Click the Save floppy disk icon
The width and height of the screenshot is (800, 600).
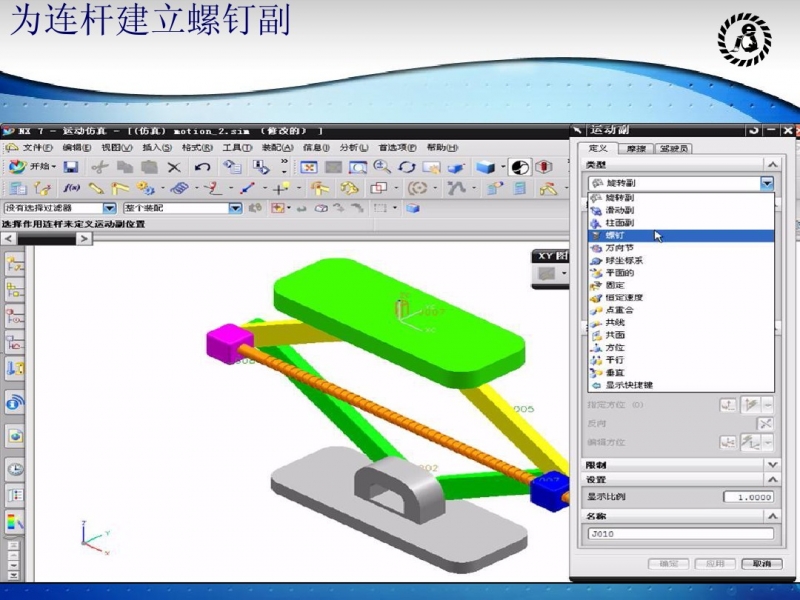click(70, 167)
